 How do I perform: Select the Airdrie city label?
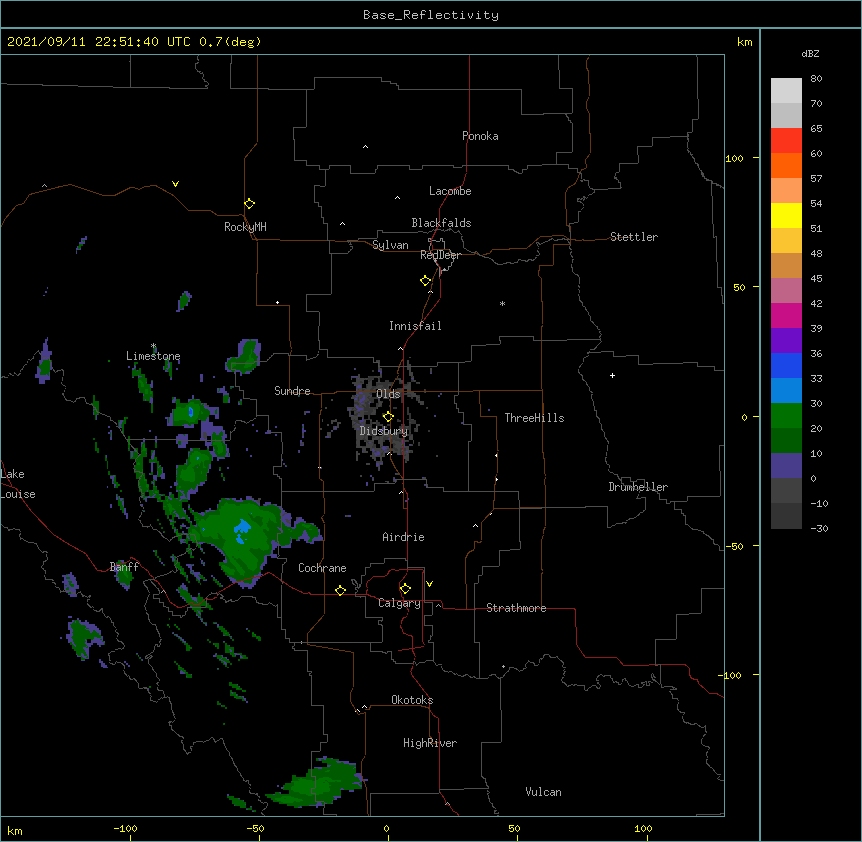coord(403,537)
